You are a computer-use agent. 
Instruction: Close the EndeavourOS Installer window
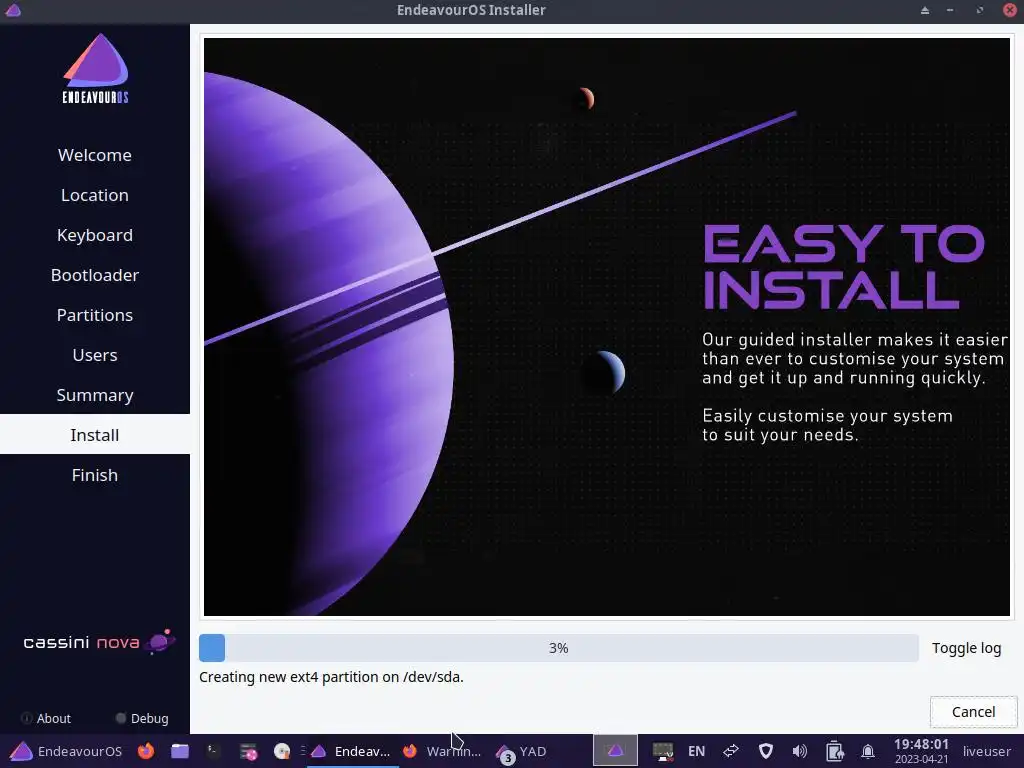[x=1010, y=10]
